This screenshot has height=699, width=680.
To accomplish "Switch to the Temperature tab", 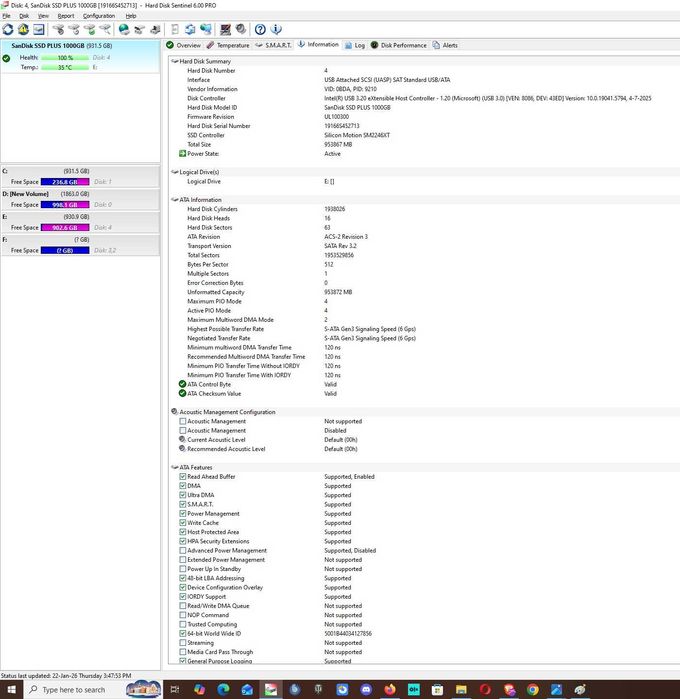I will coord(228,45).
